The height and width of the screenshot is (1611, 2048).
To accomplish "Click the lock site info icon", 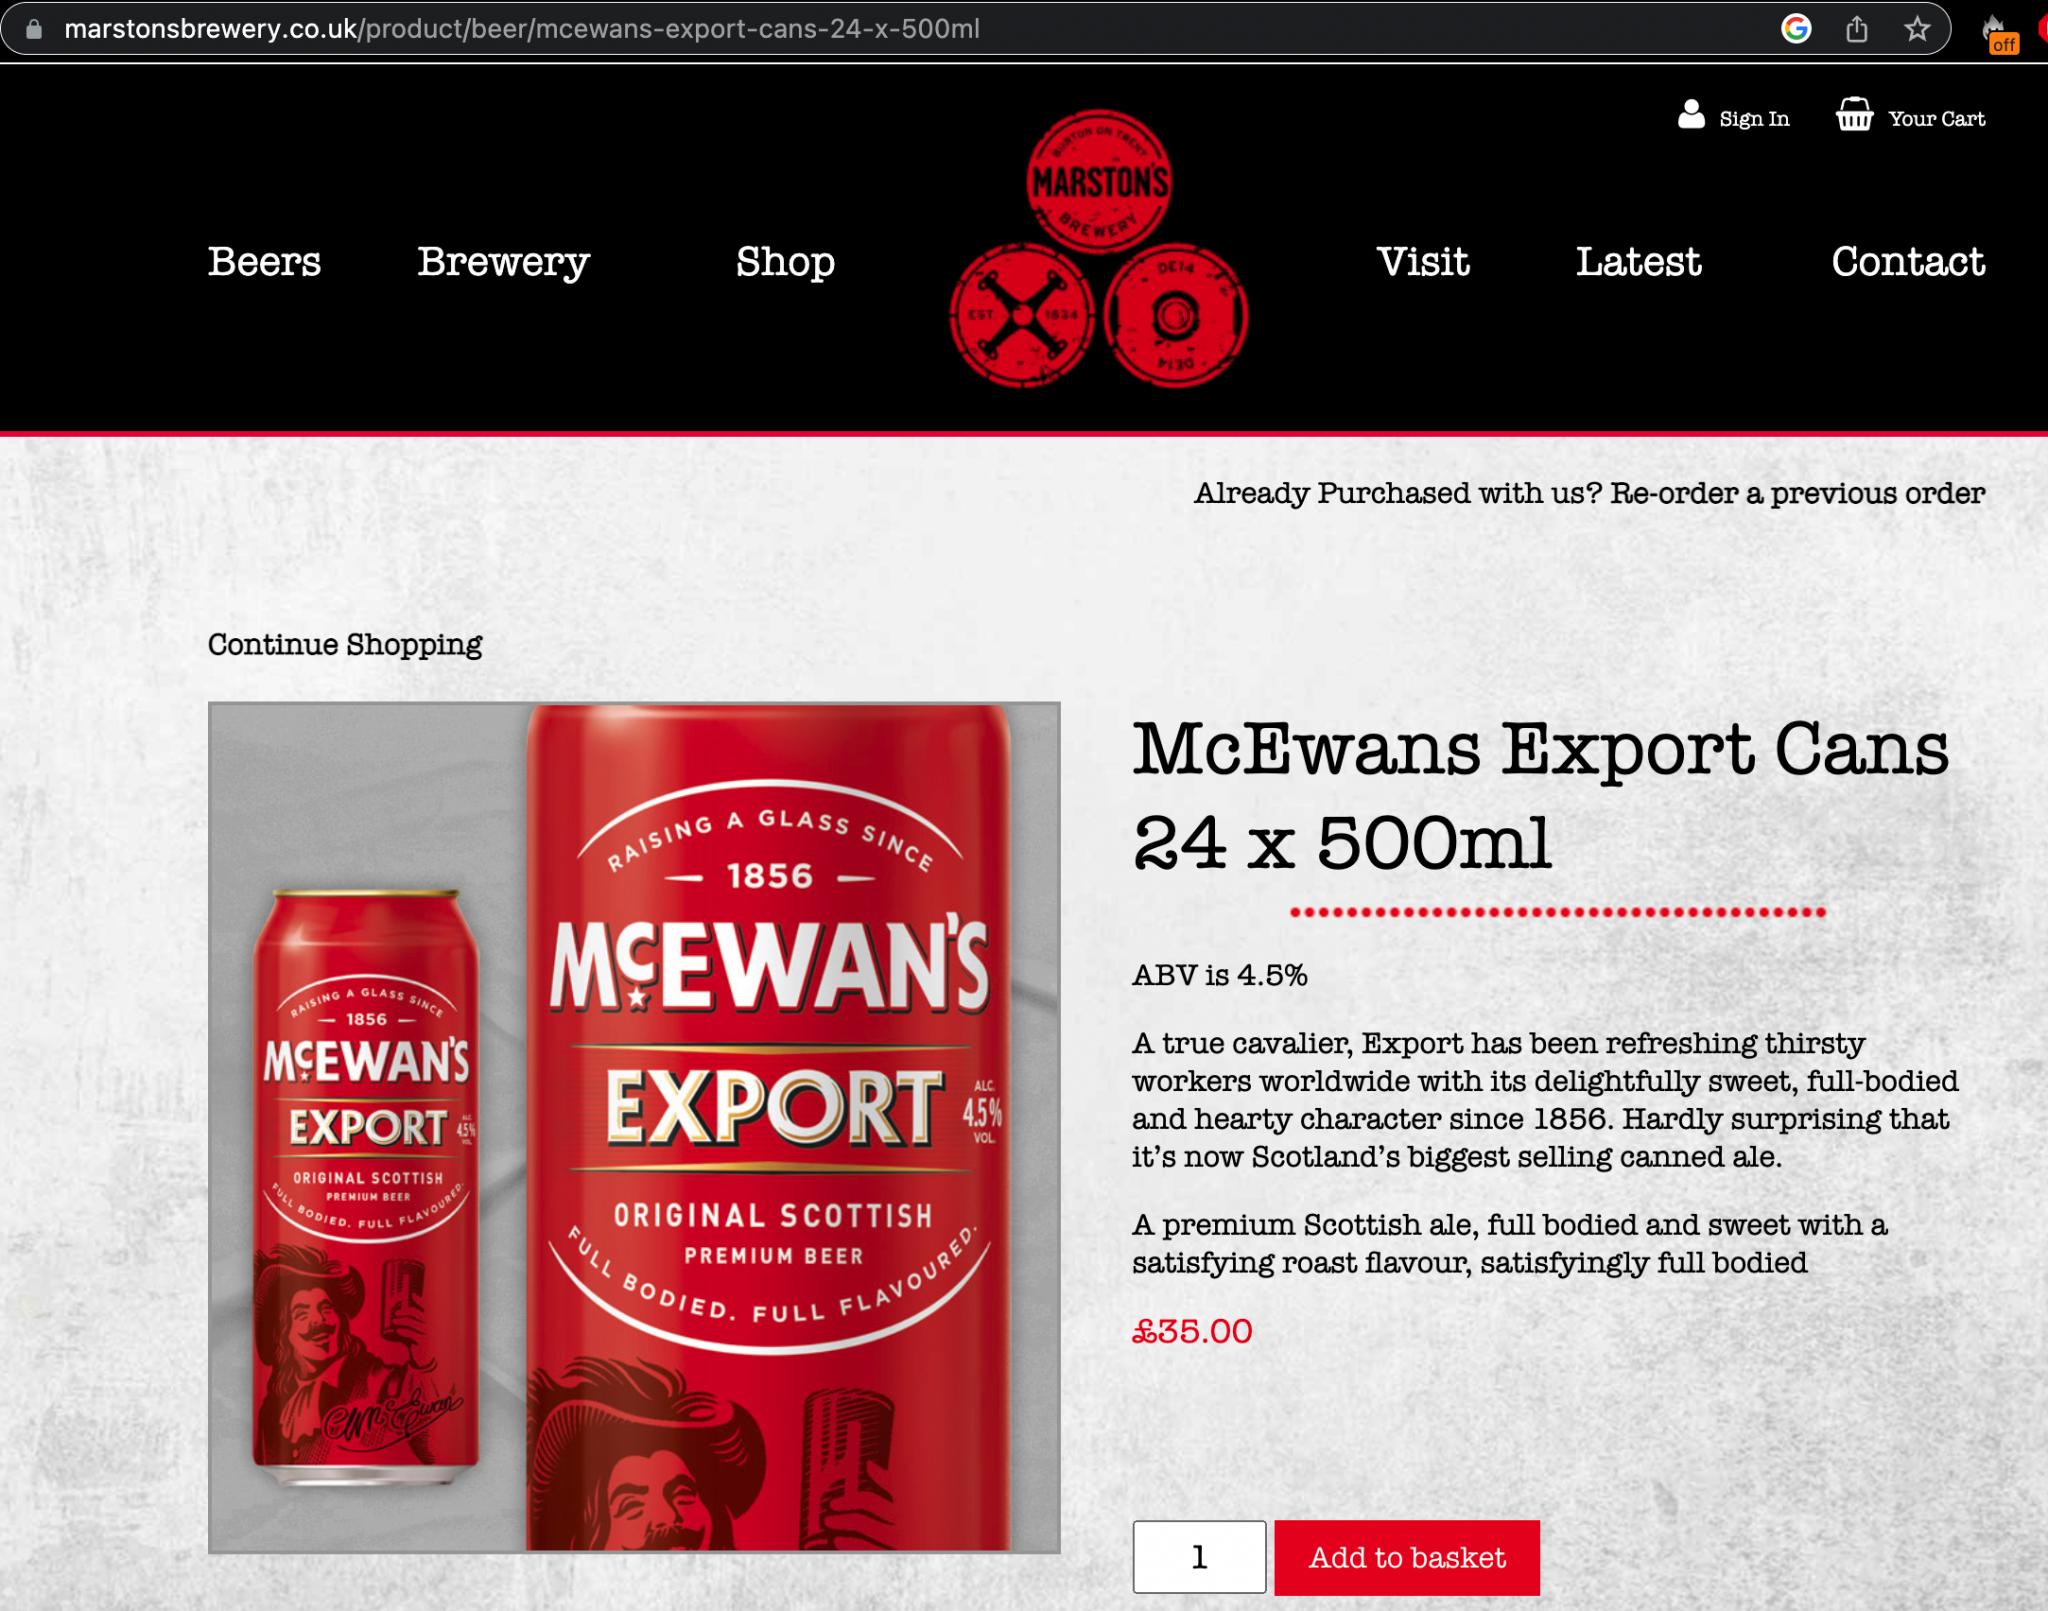I will [x=34, y=29].
